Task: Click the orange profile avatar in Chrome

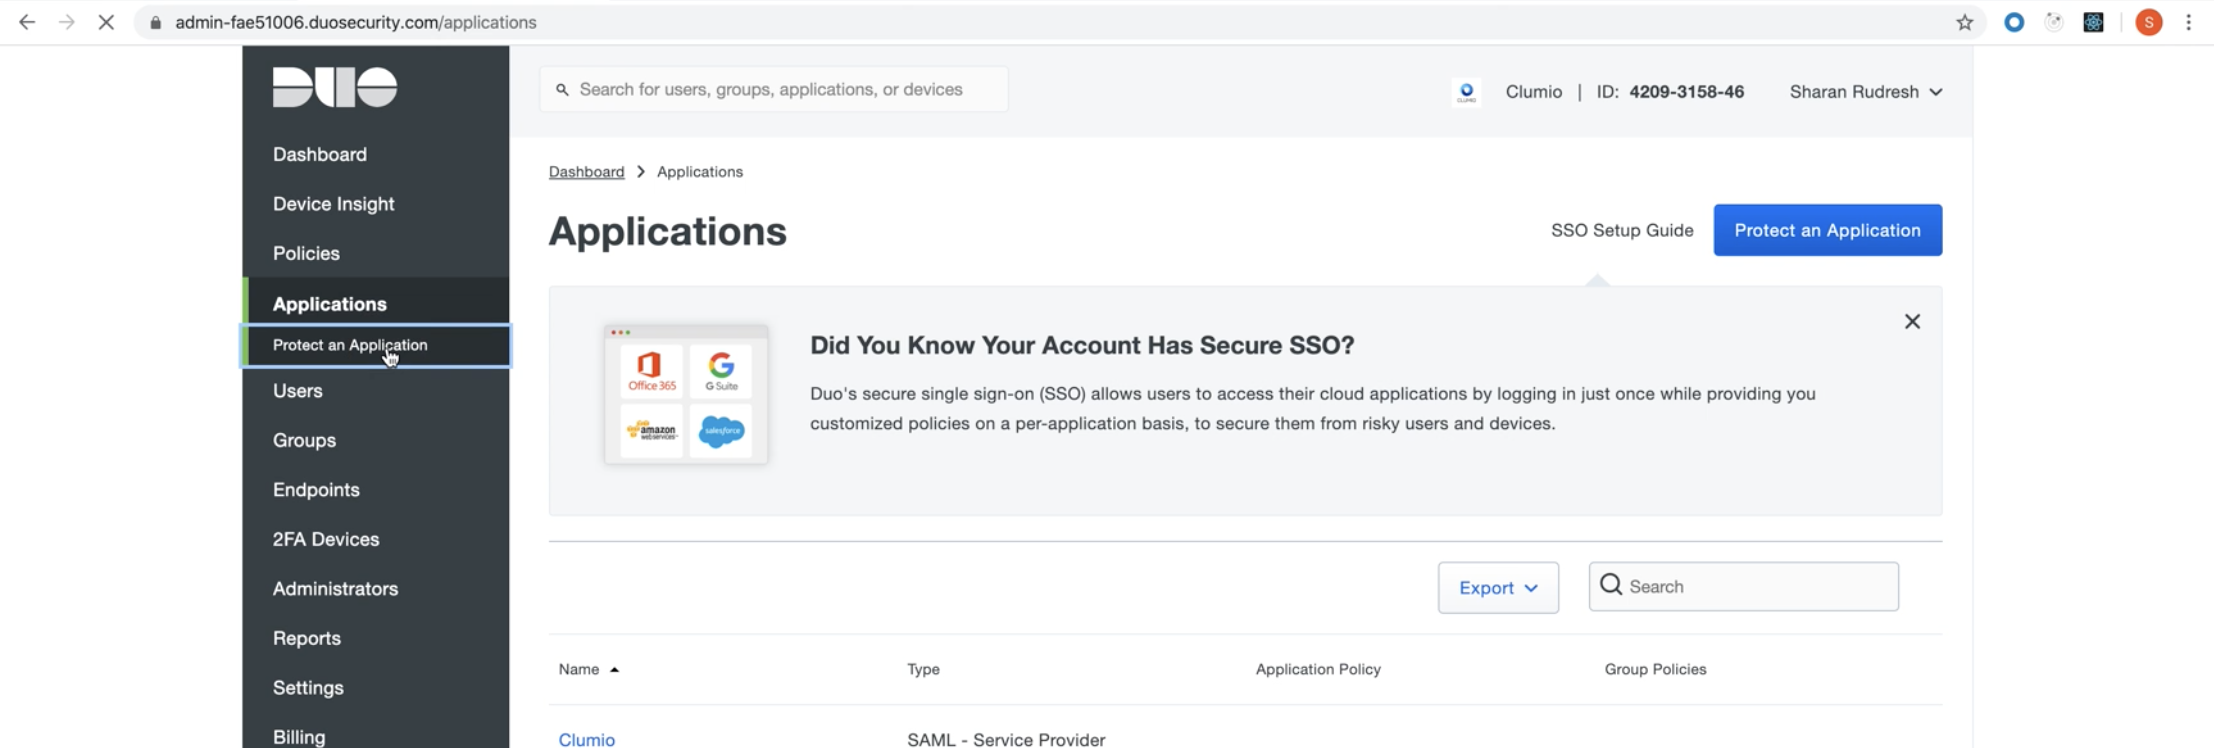Action: [x=2148, y=22]
